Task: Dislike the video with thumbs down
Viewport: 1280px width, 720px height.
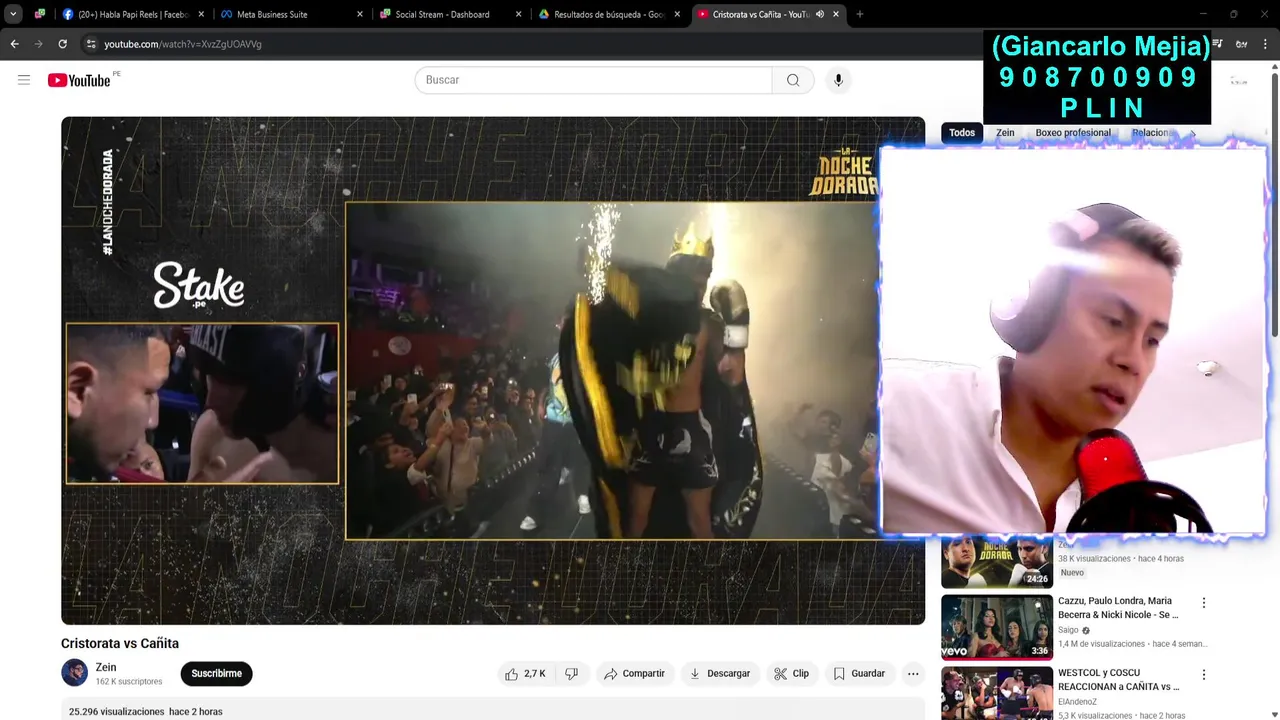Action: tap(571, 674)
